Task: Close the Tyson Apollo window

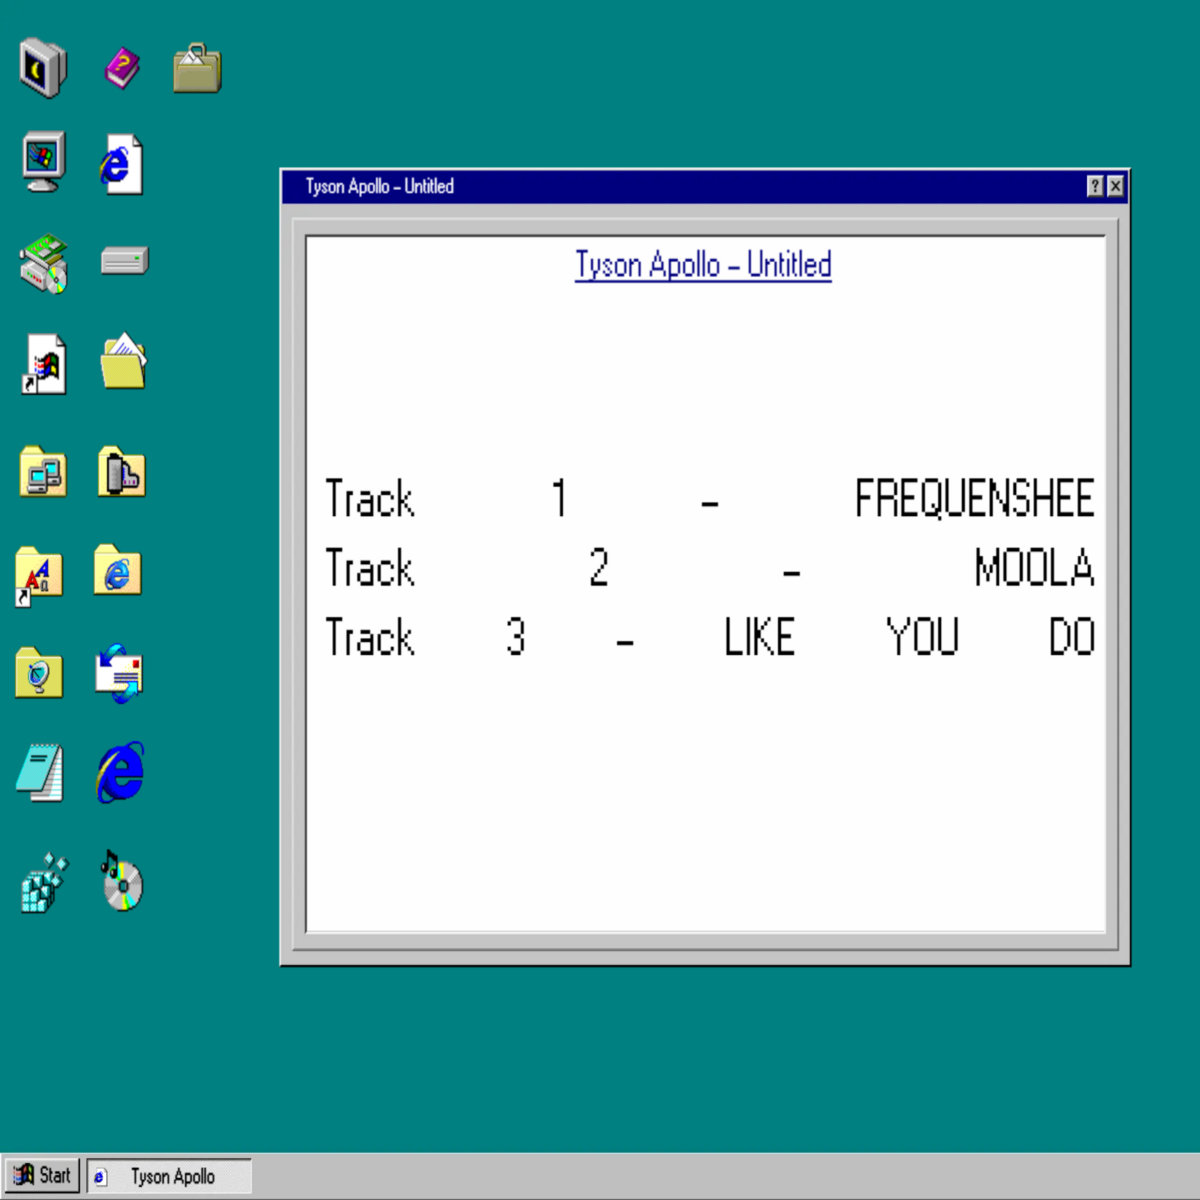Action: coord(1115,186)
